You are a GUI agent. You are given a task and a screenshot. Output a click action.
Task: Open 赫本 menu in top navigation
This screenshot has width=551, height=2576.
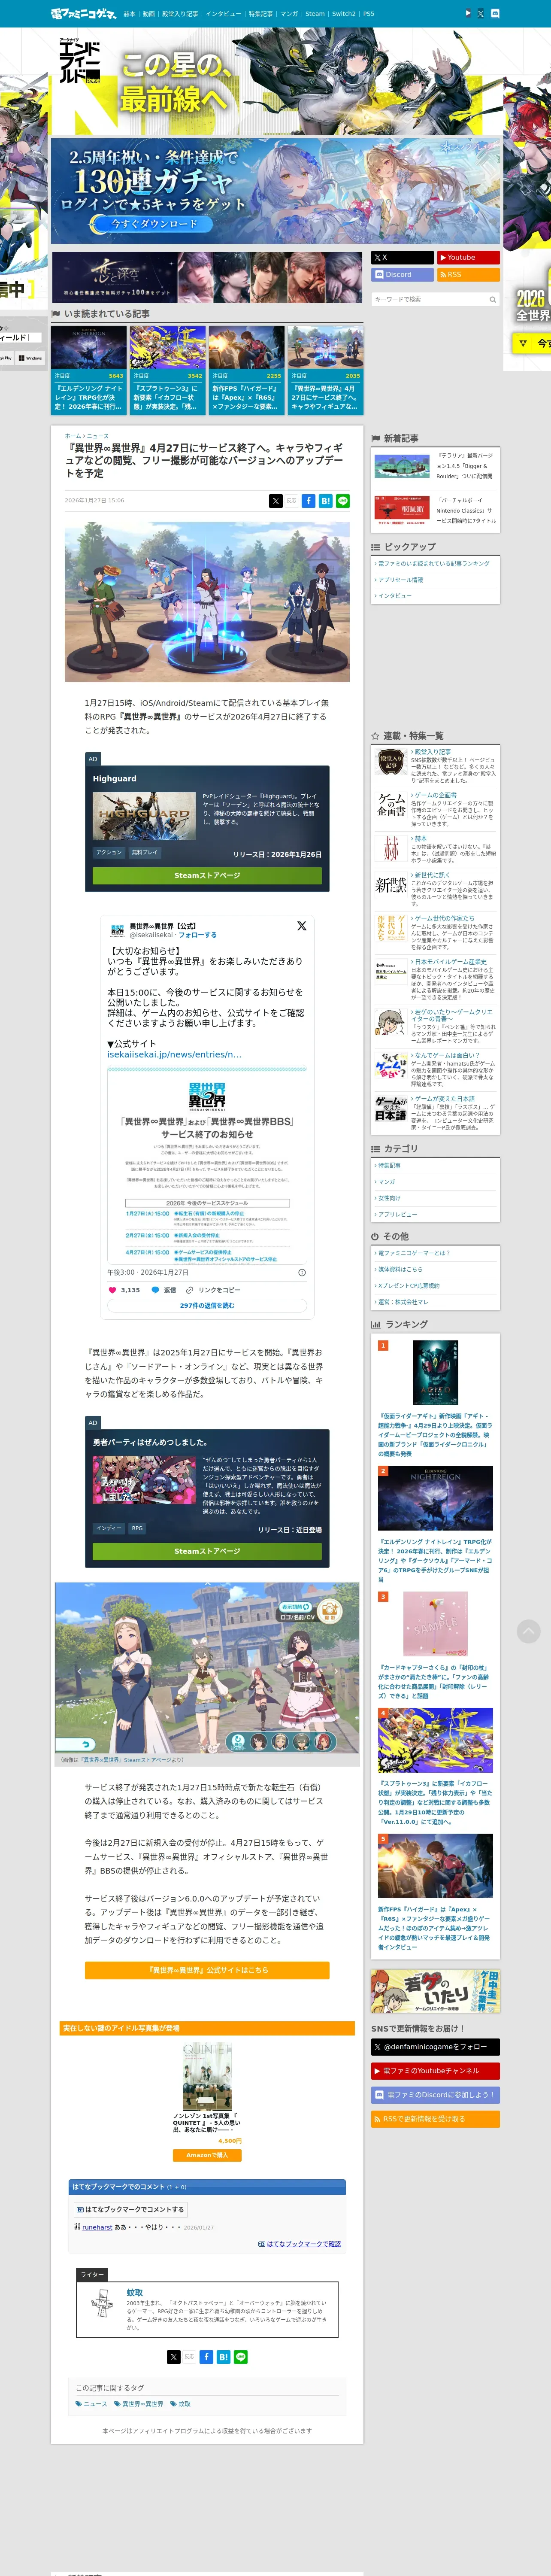point(129,14)
